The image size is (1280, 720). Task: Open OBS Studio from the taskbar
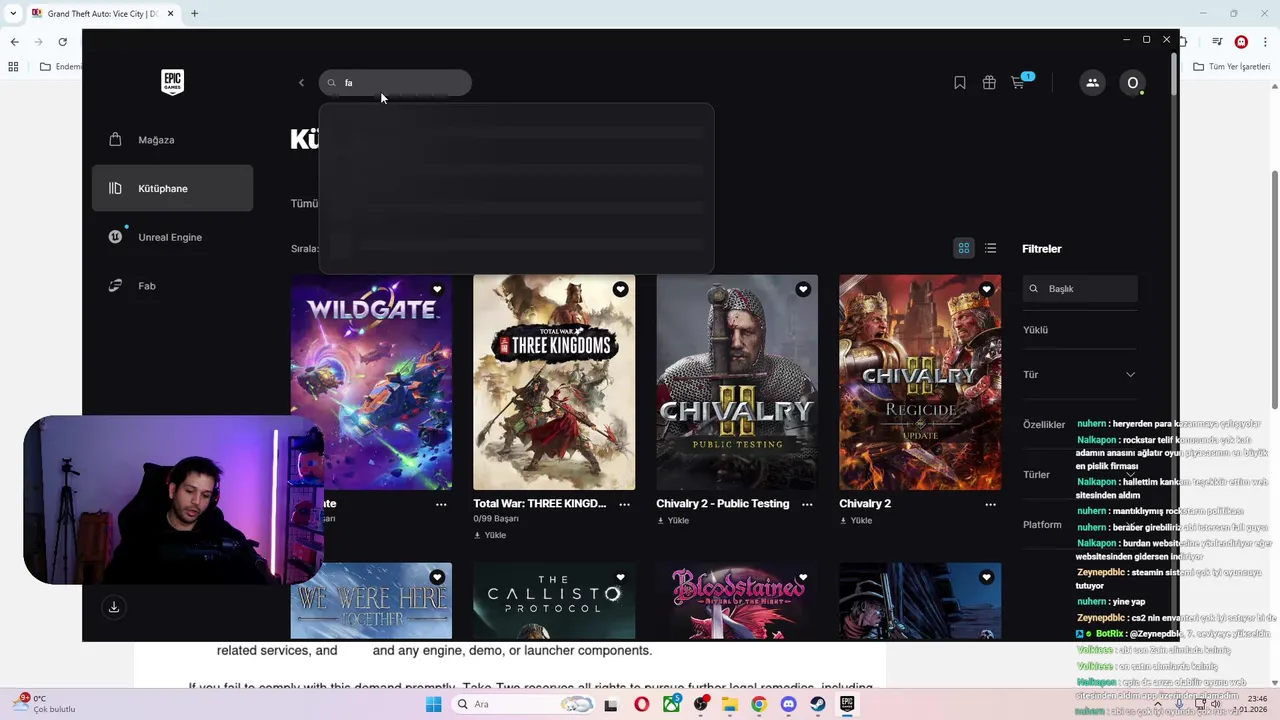700,704
